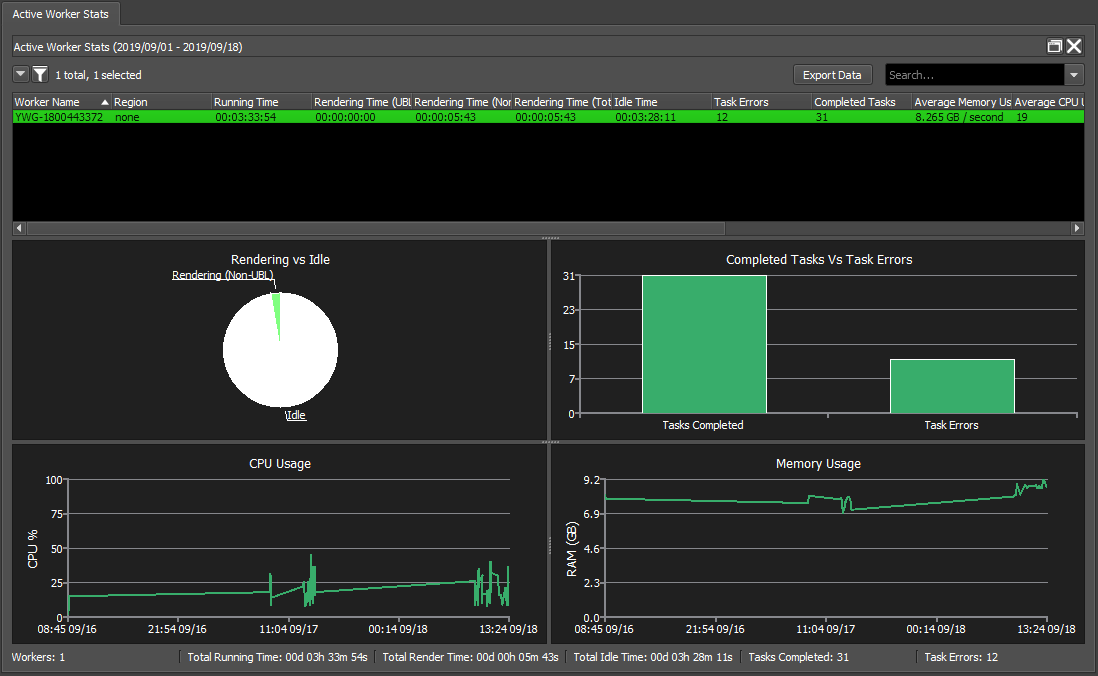Sort by the Running Time column header
Screen dimensions: 1098x676
pyautogui.click(x=262, y=102)
